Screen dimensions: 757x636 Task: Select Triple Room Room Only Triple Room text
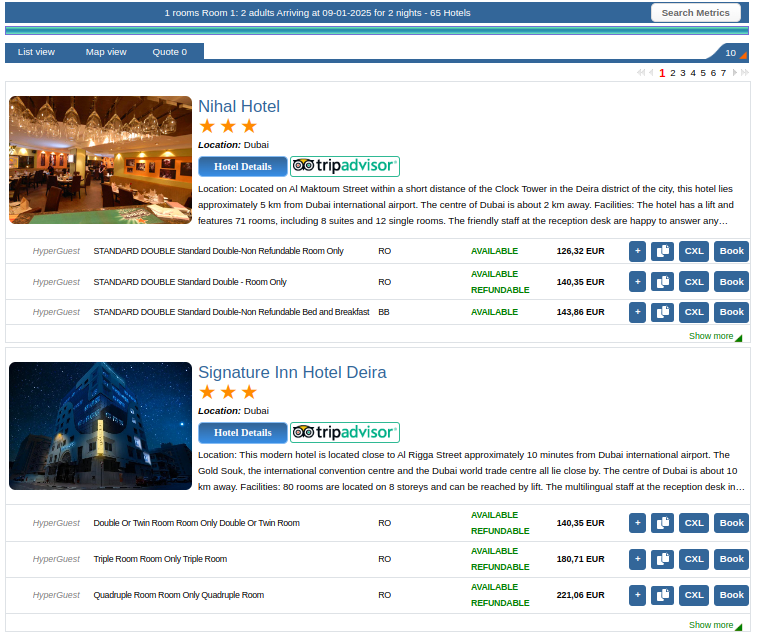coord(160,559)
